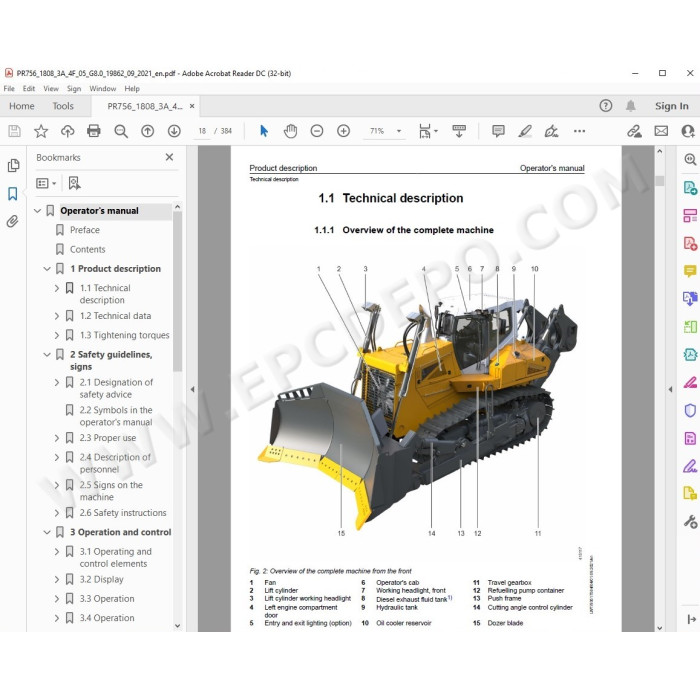The width and height of the screenshot is (700, 700).
Task: Open 3.3 Operation bookmark
Action: coord(107,599)
